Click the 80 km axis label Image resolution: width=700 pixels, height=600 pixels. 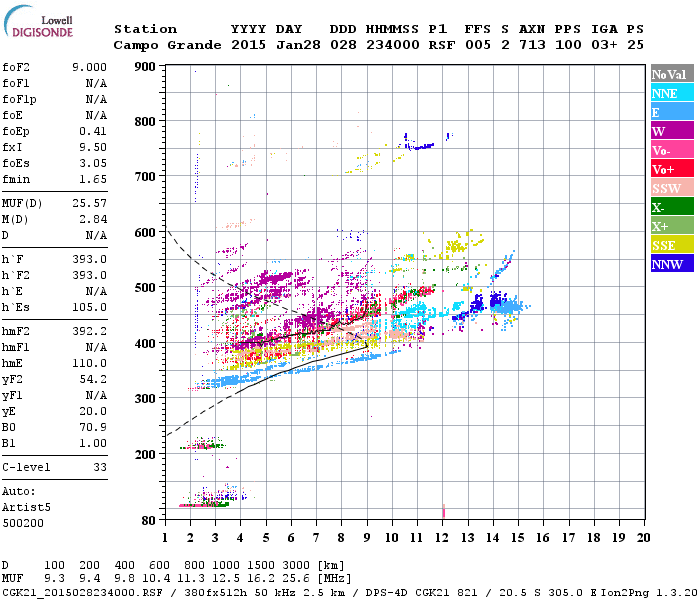coord(149,521)
